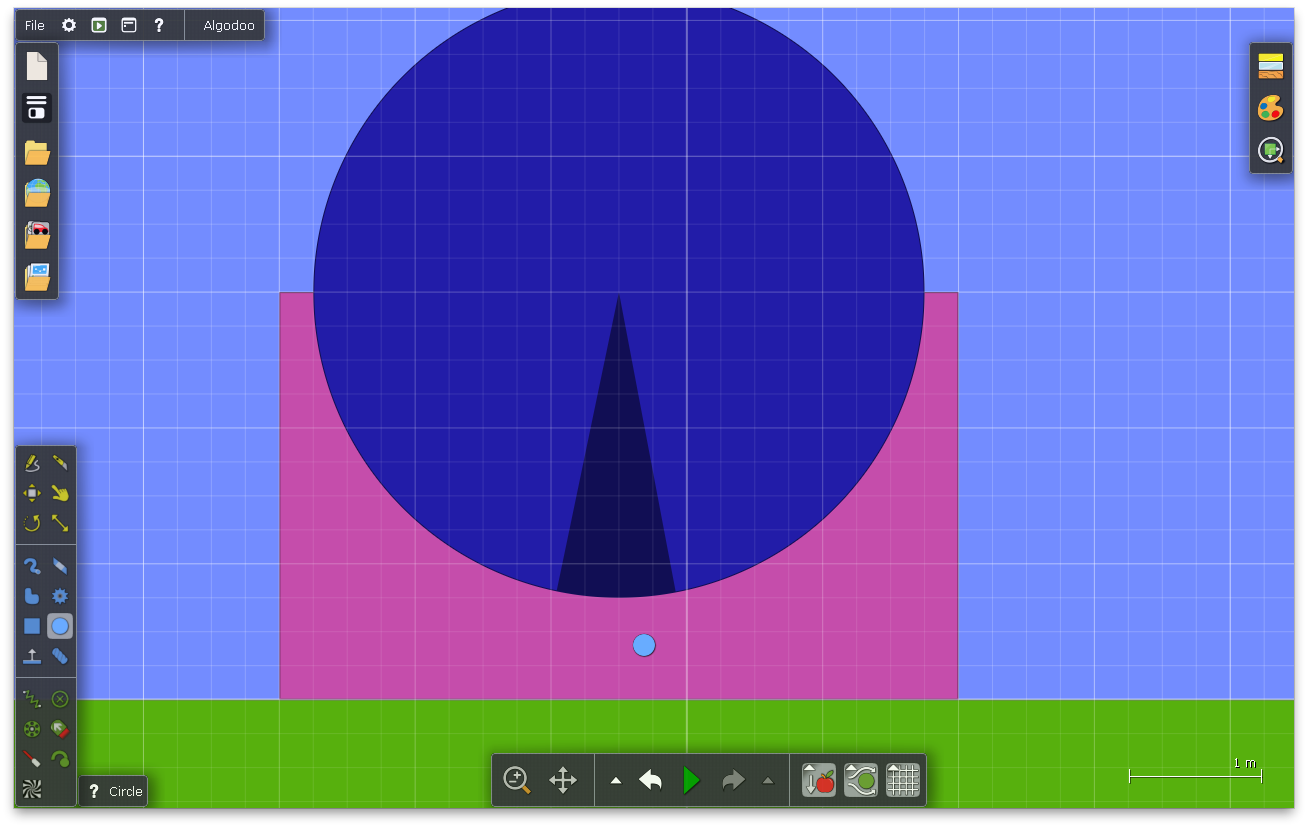
Task: Start the simulation with green play button
Action: pyautogui.click(x=691, y=780)
